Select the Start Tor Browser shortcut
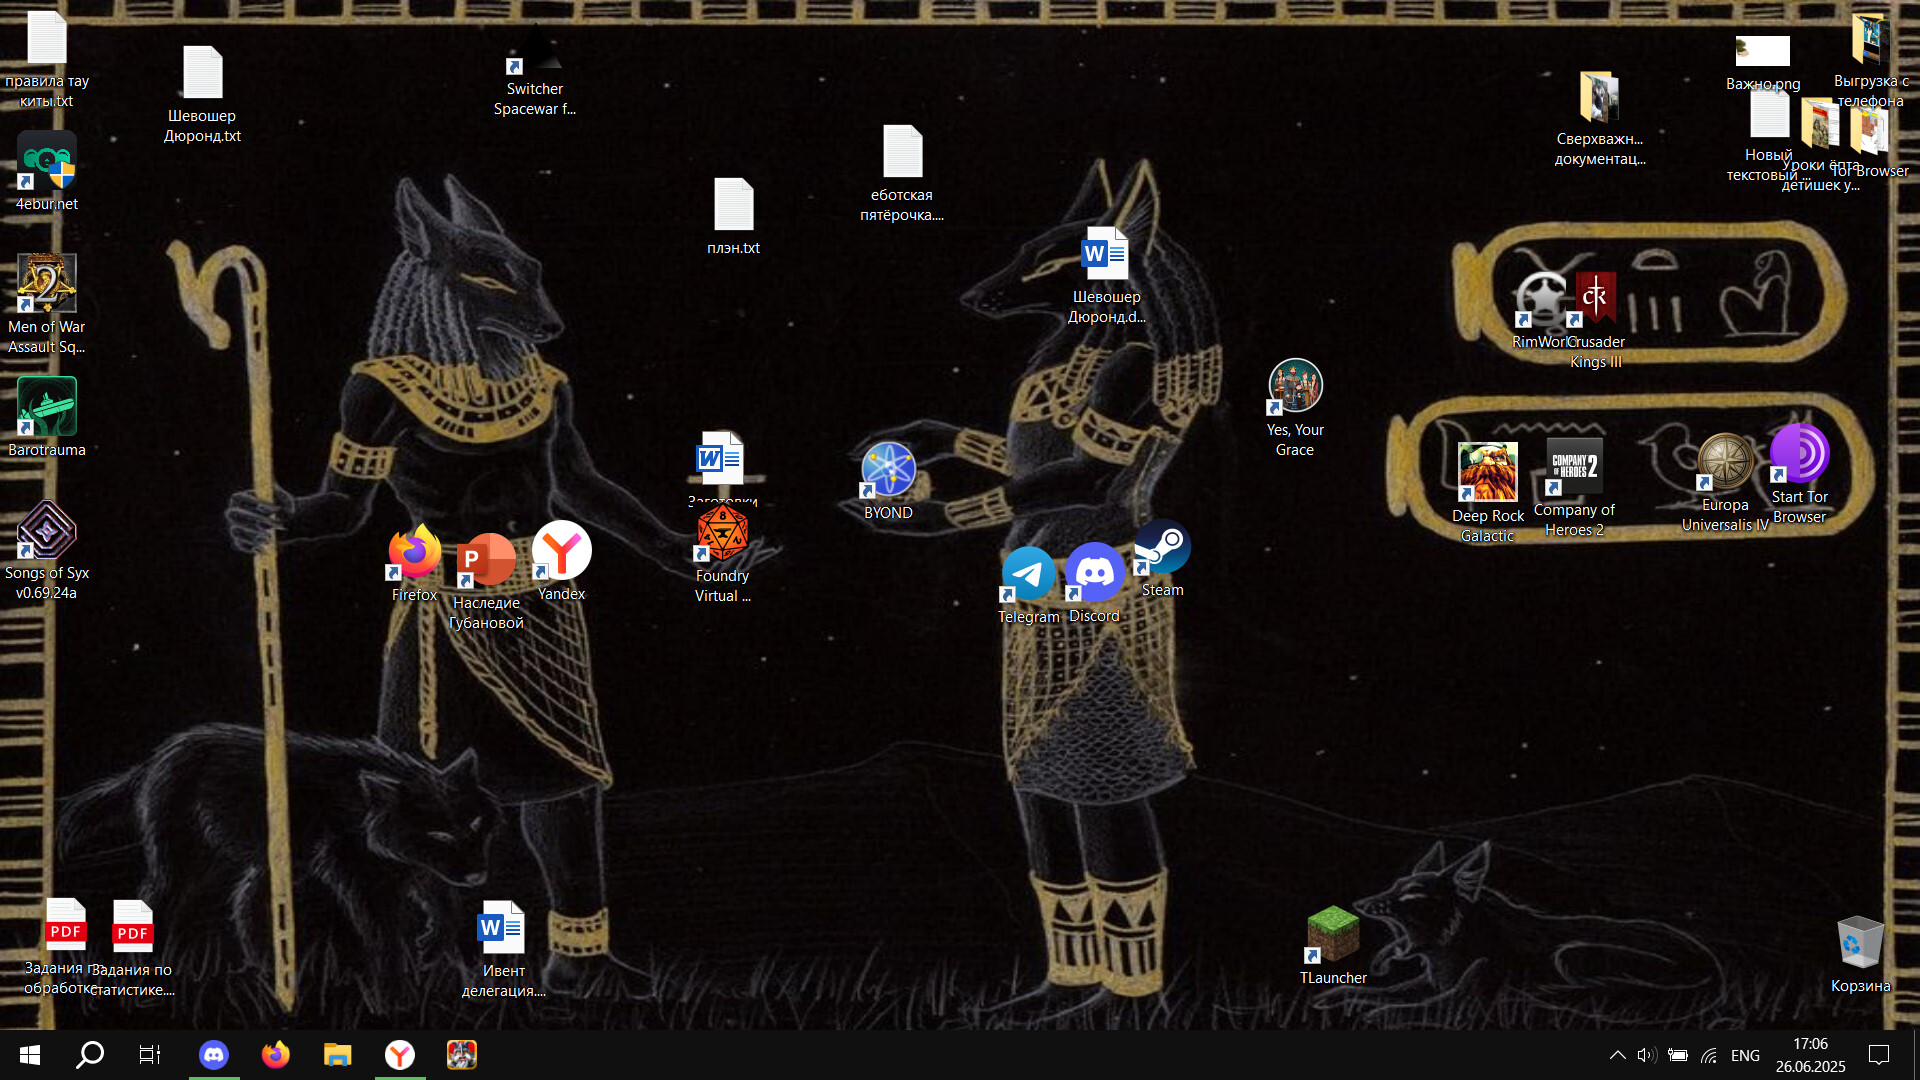The height and width of the screenshot is (1080, 1920). coord(1799,455)
